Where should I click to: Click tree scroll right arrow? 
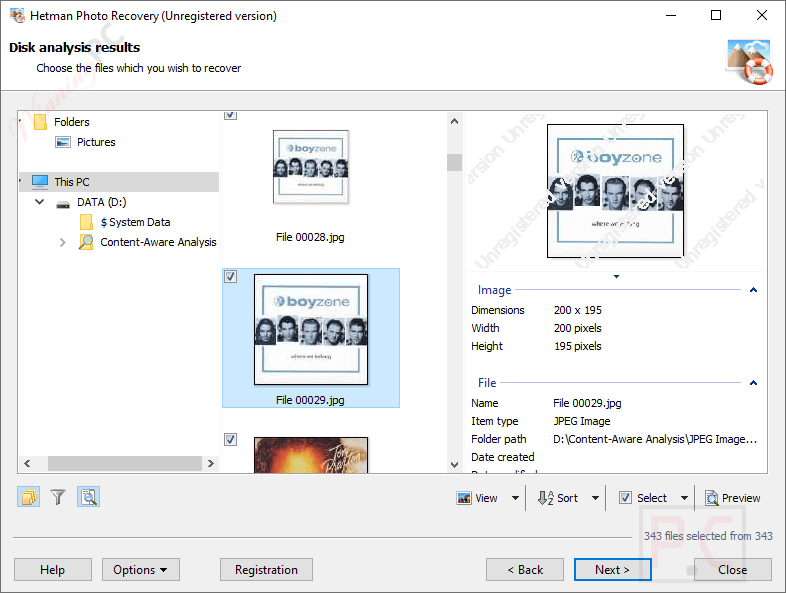click(x=211, y=464)
